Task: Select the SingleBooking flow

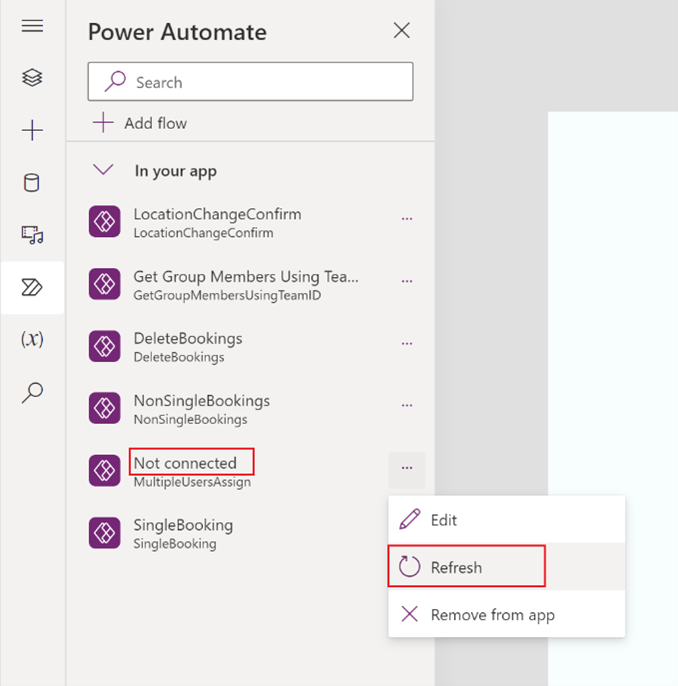Action: click(183, 533)
